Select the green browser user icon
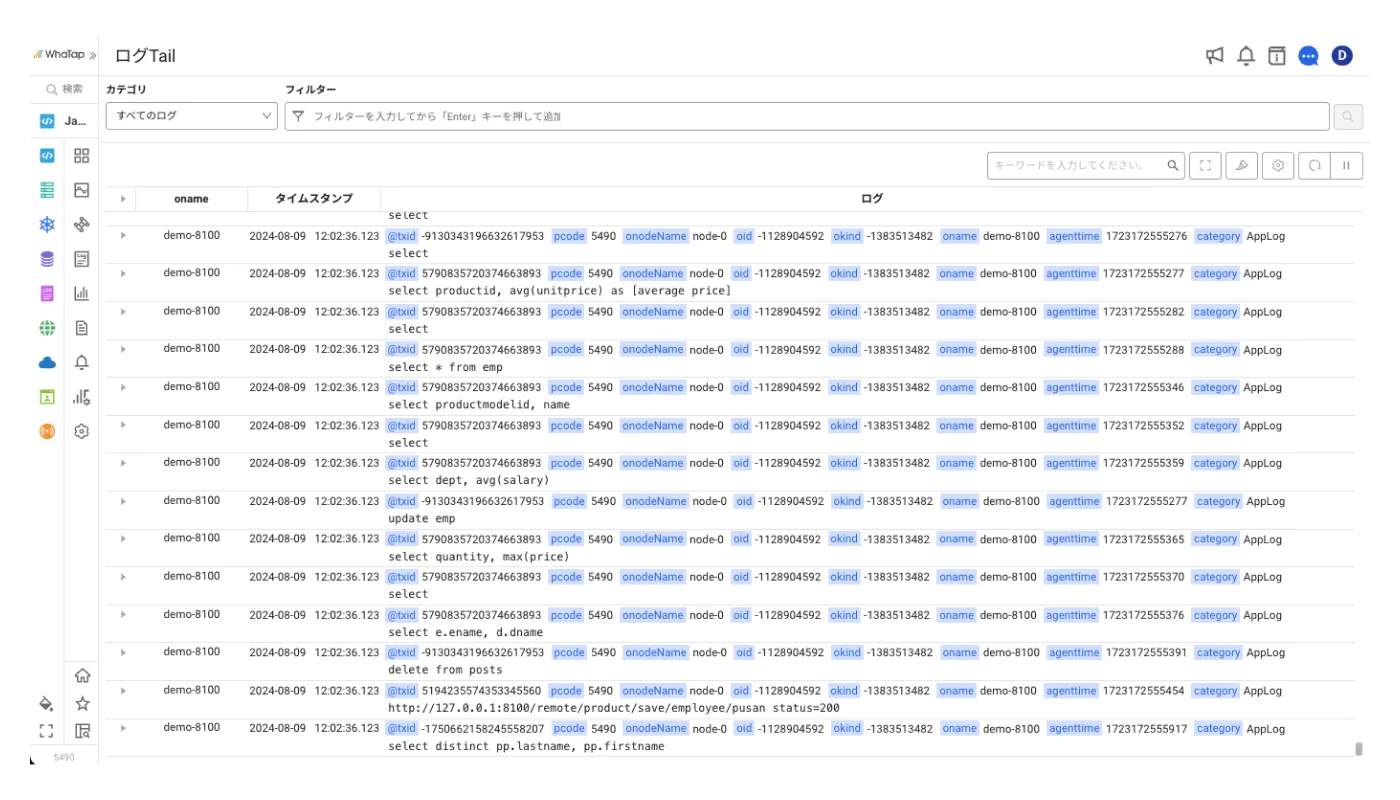 click(x=47, y=397)
